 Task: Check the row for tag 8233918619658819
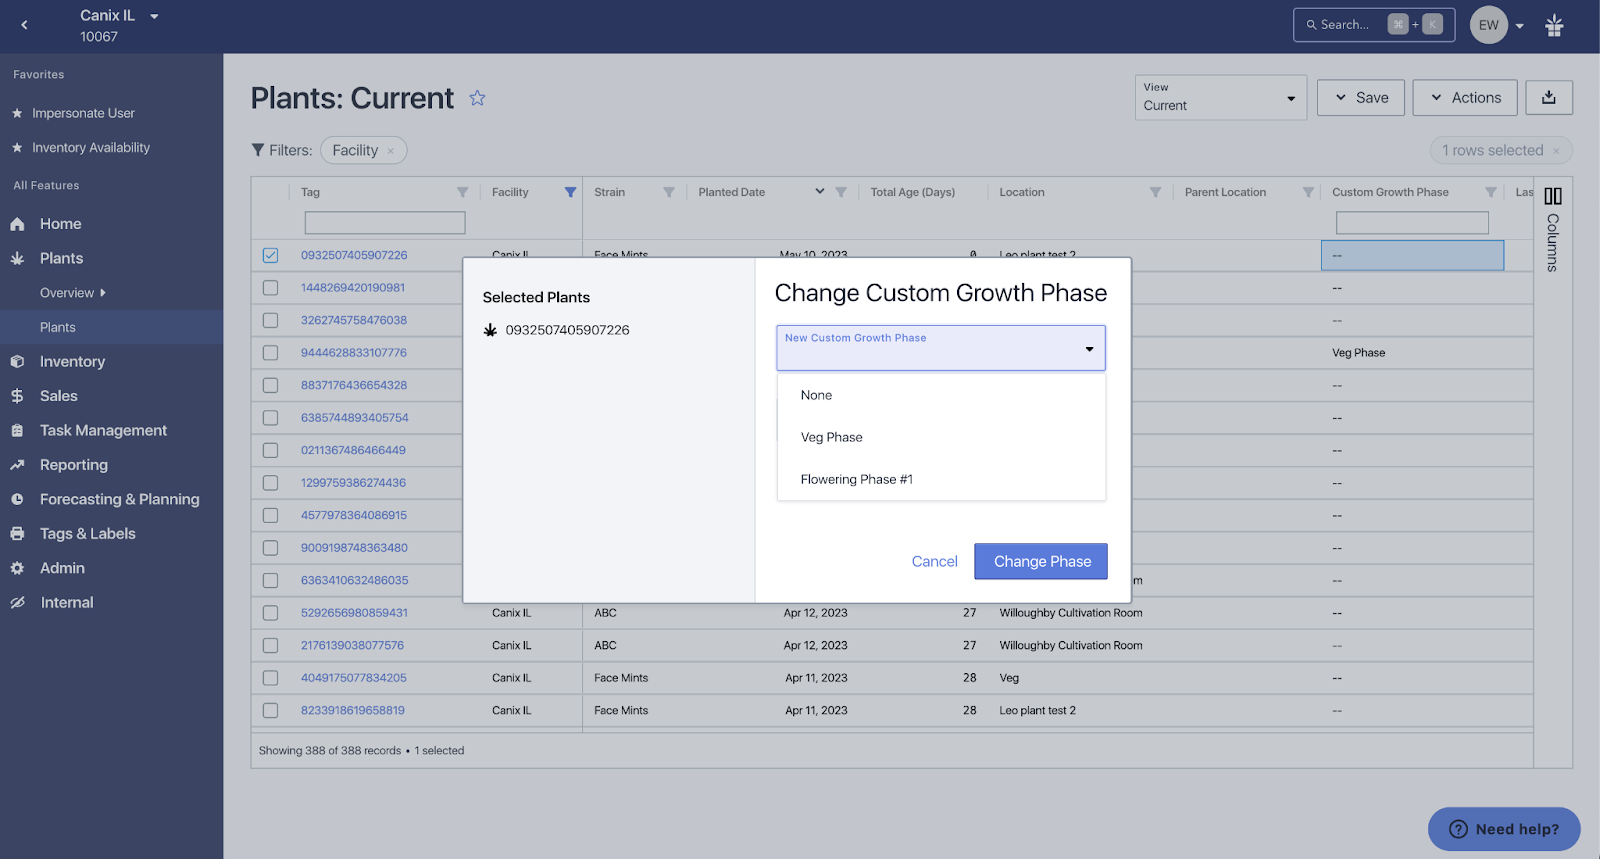pos(270,710)
